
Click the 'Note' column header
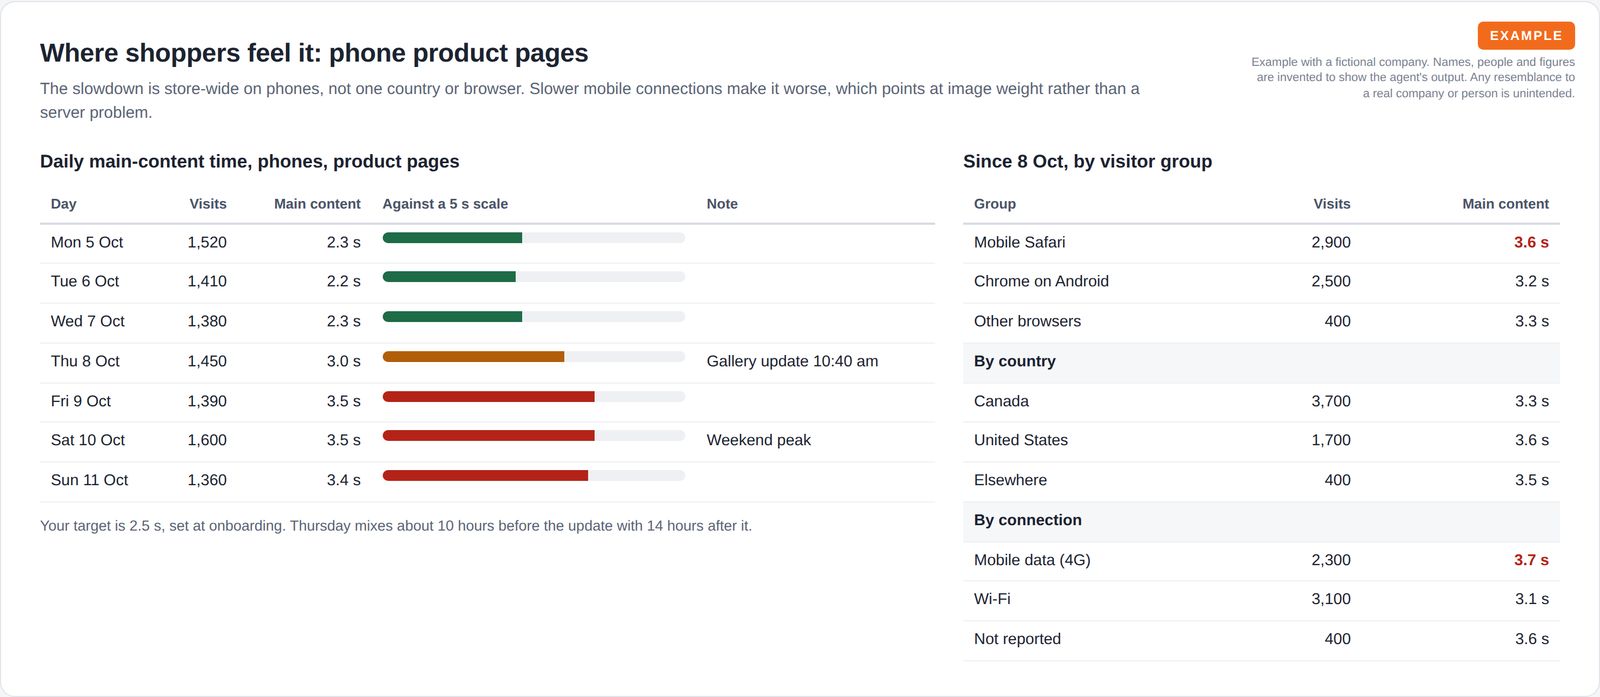tap(722, 204)
